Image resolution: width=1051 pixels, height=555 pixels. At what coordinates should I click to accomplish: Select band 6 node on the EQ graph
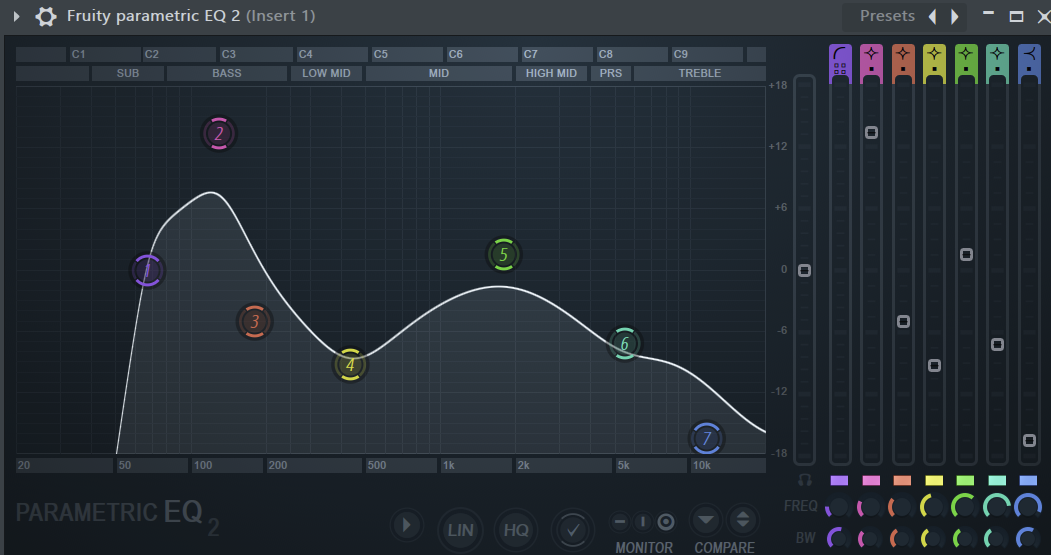tap(624, 344)
